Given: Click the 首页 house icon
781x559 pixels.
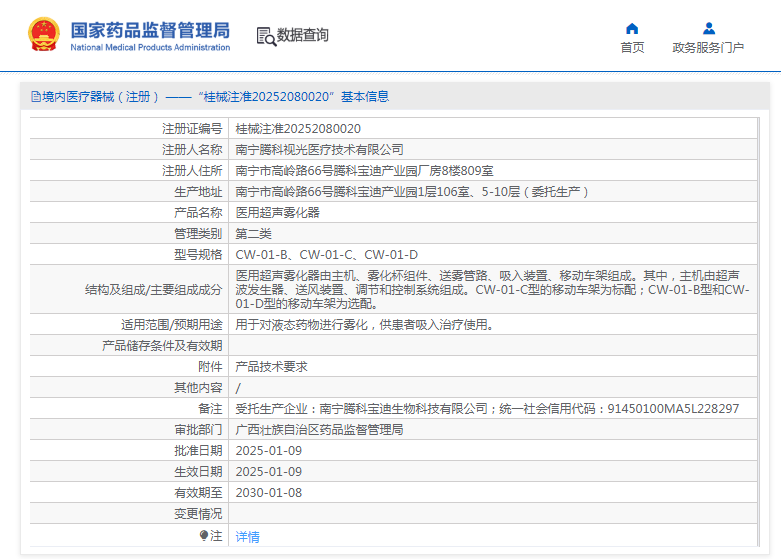Looking at the screenshot, I should click(632, 28).
